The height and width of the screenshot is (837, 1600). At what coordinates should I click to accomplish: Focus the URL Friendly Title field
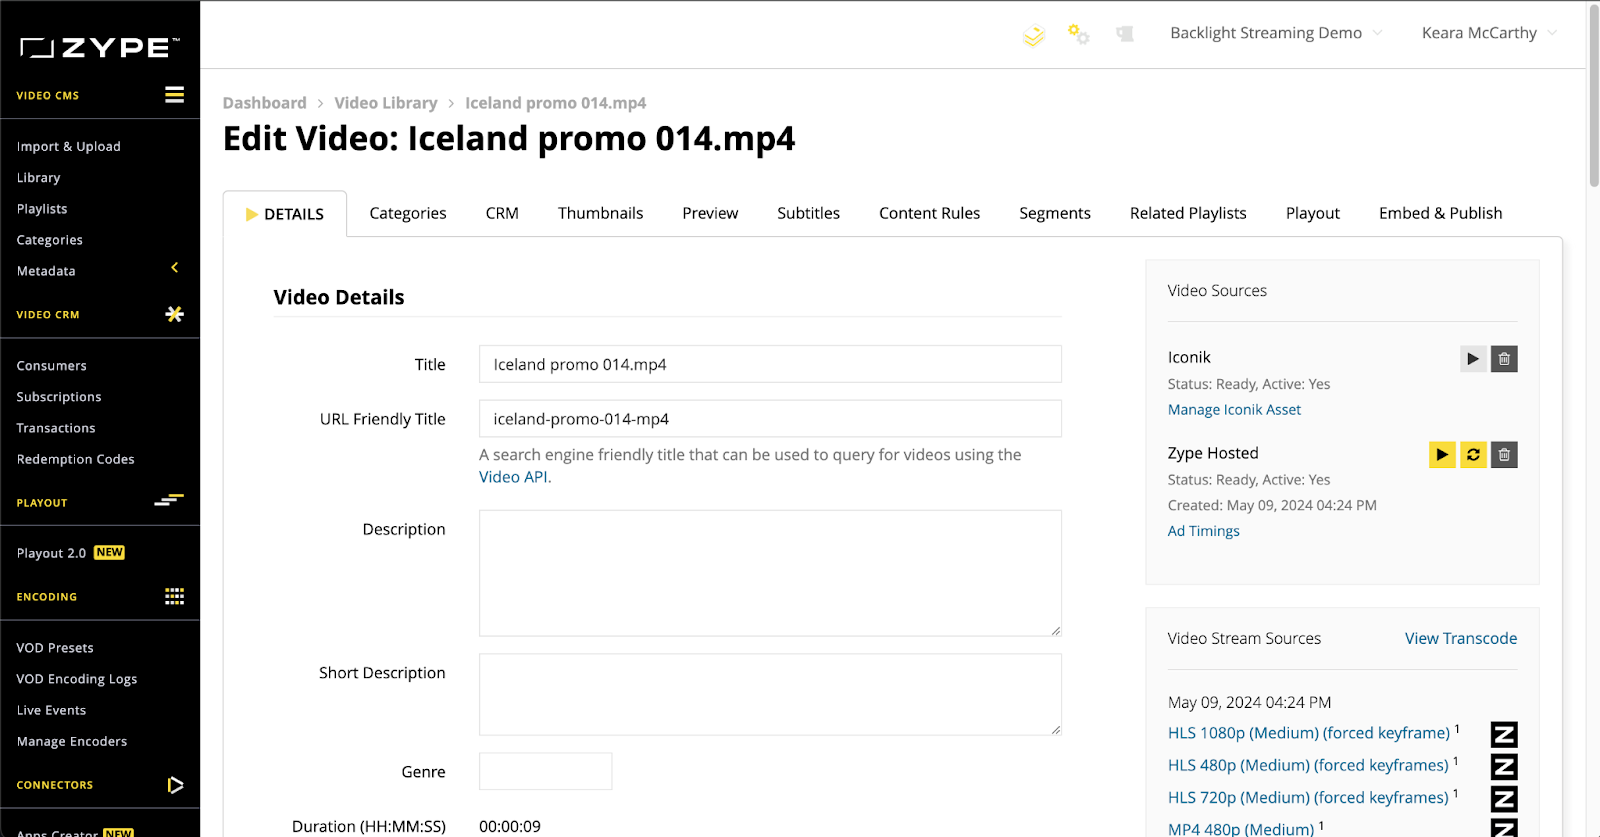770,419
